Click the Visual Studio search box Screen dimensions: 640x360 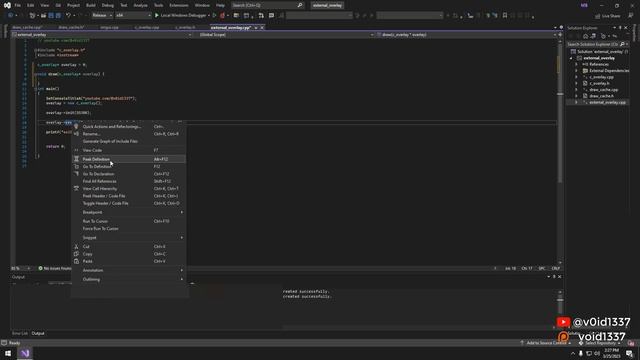pyautogui.click(x=267, y=5)
